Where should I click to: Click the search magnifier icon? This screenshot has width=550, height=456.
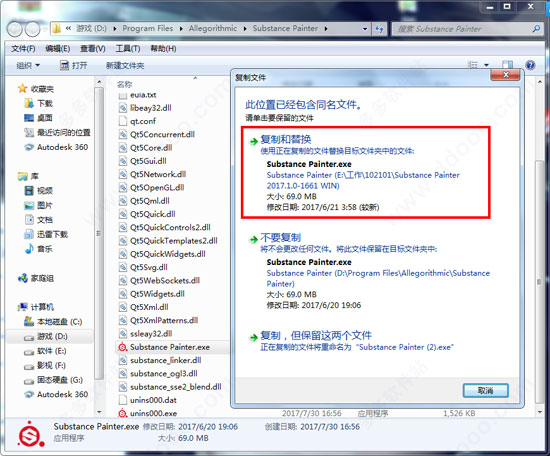[x=536, y=29]
